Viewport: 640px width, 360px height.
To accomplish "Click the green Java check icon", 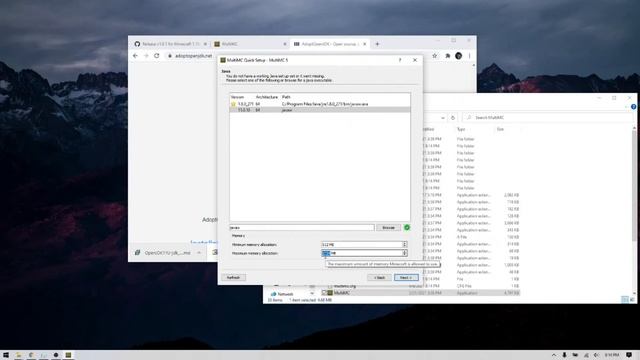I will 407,227.
